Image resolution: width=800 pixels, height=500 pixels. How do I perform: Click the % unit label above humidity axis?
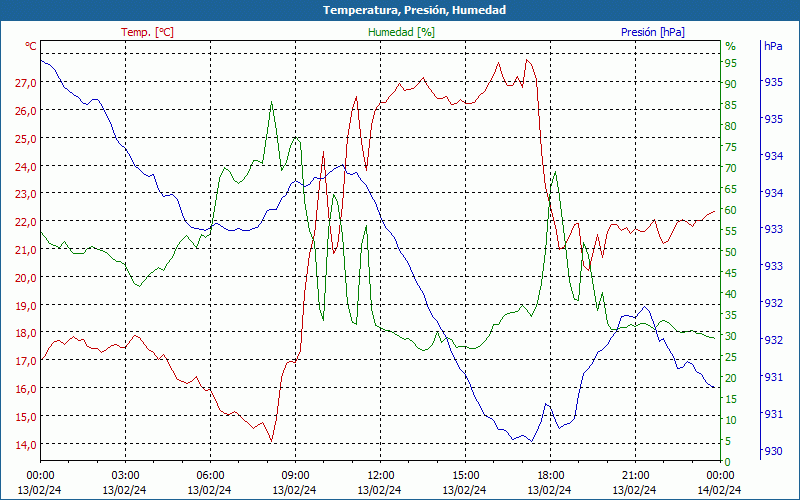coord(731,46)
